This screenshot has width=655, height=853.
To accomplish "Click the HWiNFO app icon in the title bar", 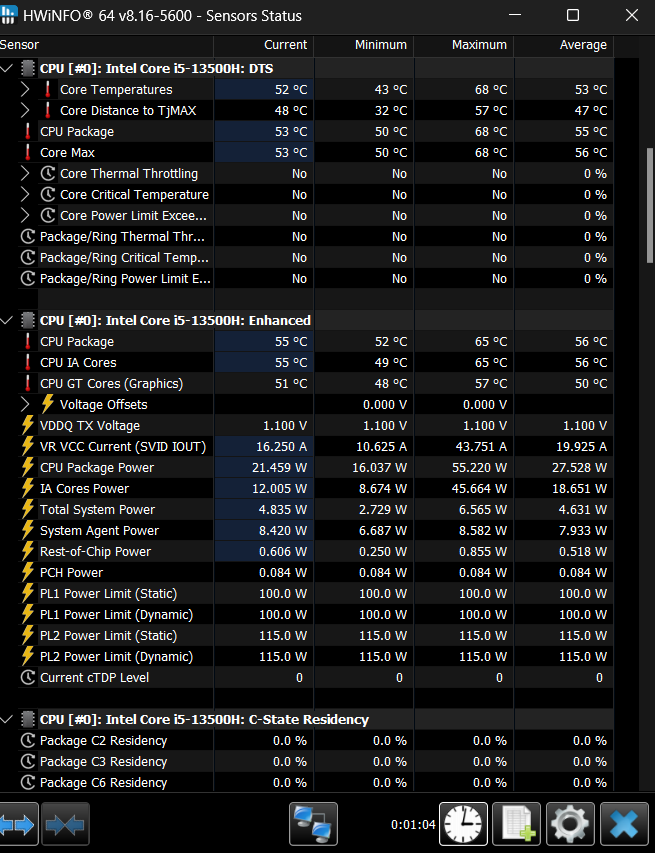I will point(8,15).
